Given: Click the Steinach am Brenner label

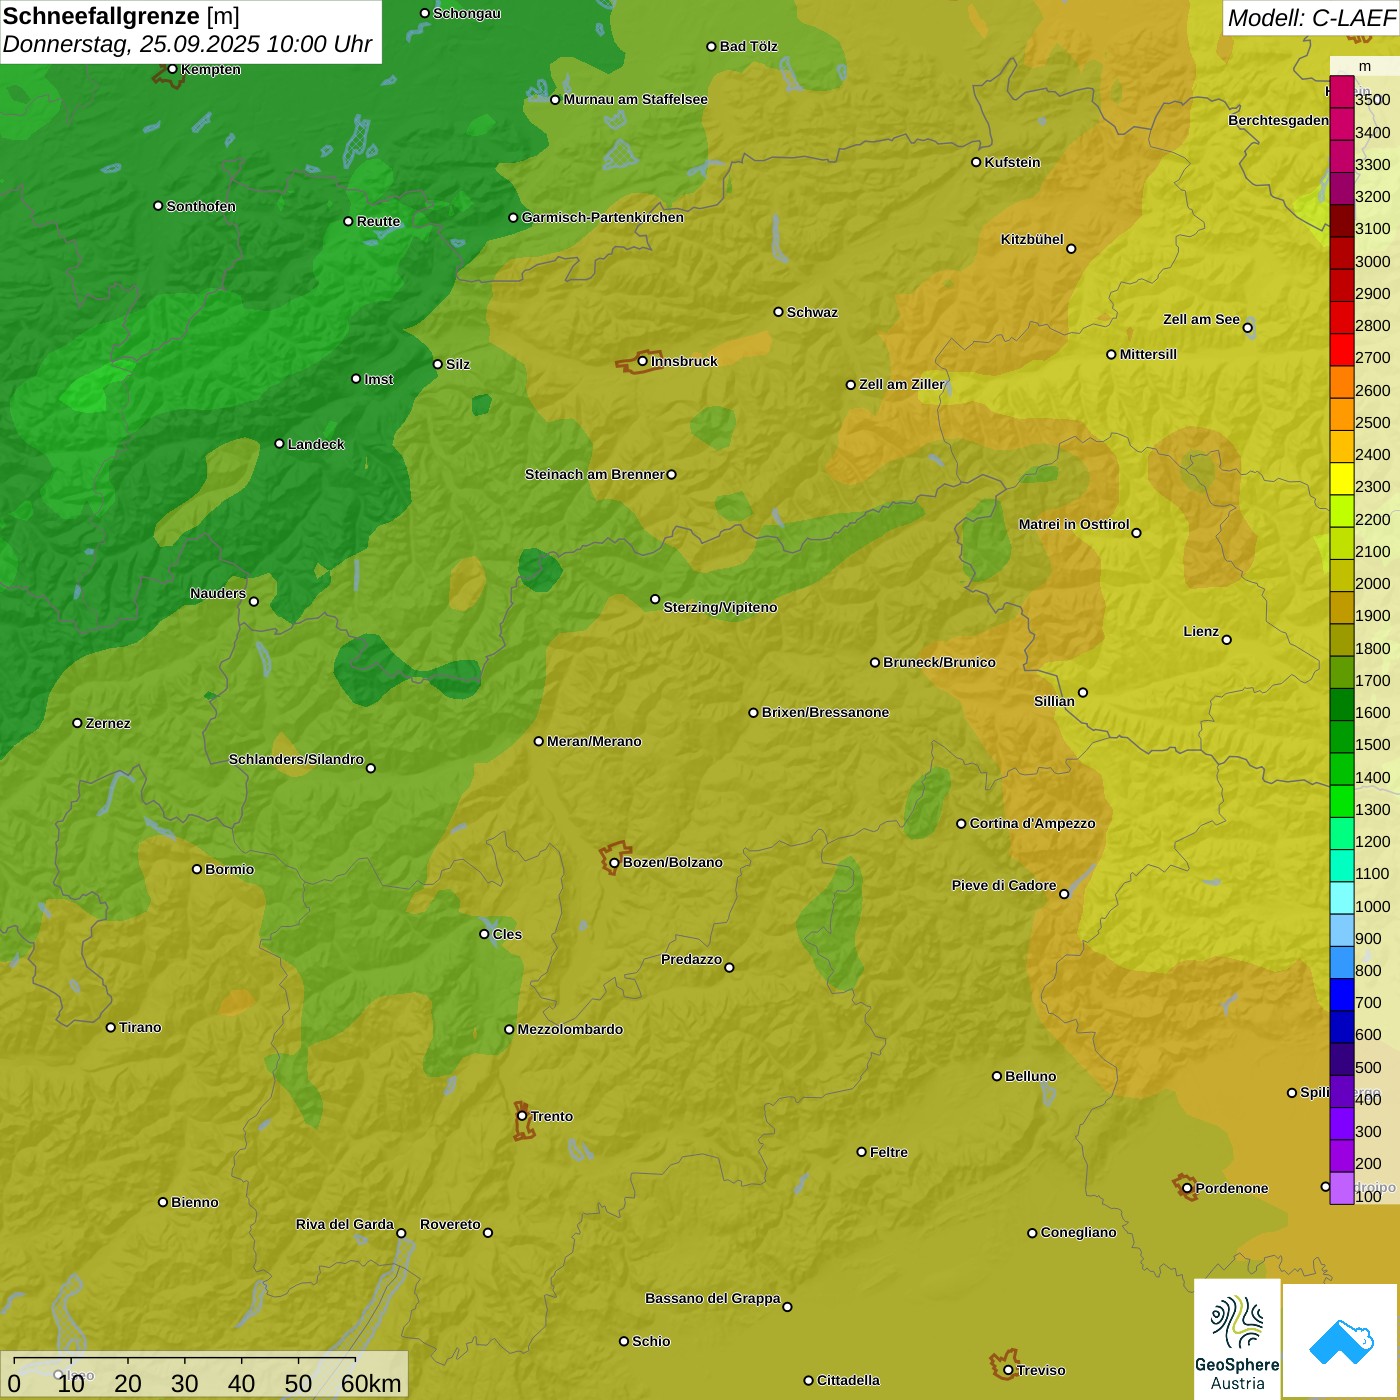Looking at the screenshot, I should coord(595,474).
